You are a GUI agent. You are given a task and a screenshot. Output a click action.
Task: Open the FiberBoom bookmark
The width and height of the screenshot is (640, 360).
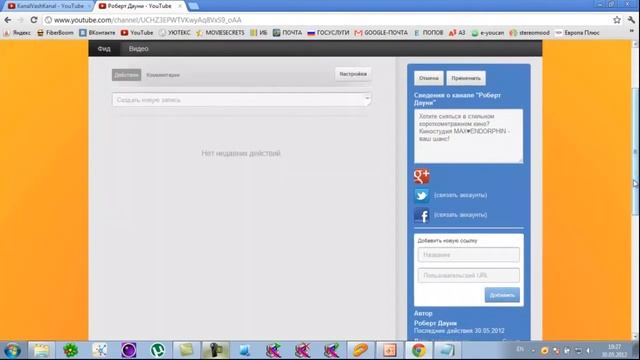tap(55, 33)
